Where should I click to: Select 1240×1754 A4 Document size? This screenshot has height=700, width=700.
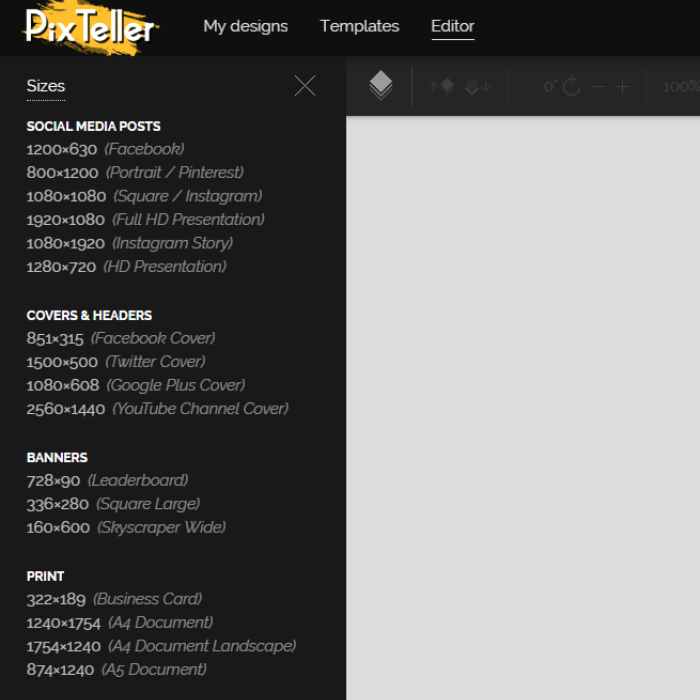[x=120, y=623]
